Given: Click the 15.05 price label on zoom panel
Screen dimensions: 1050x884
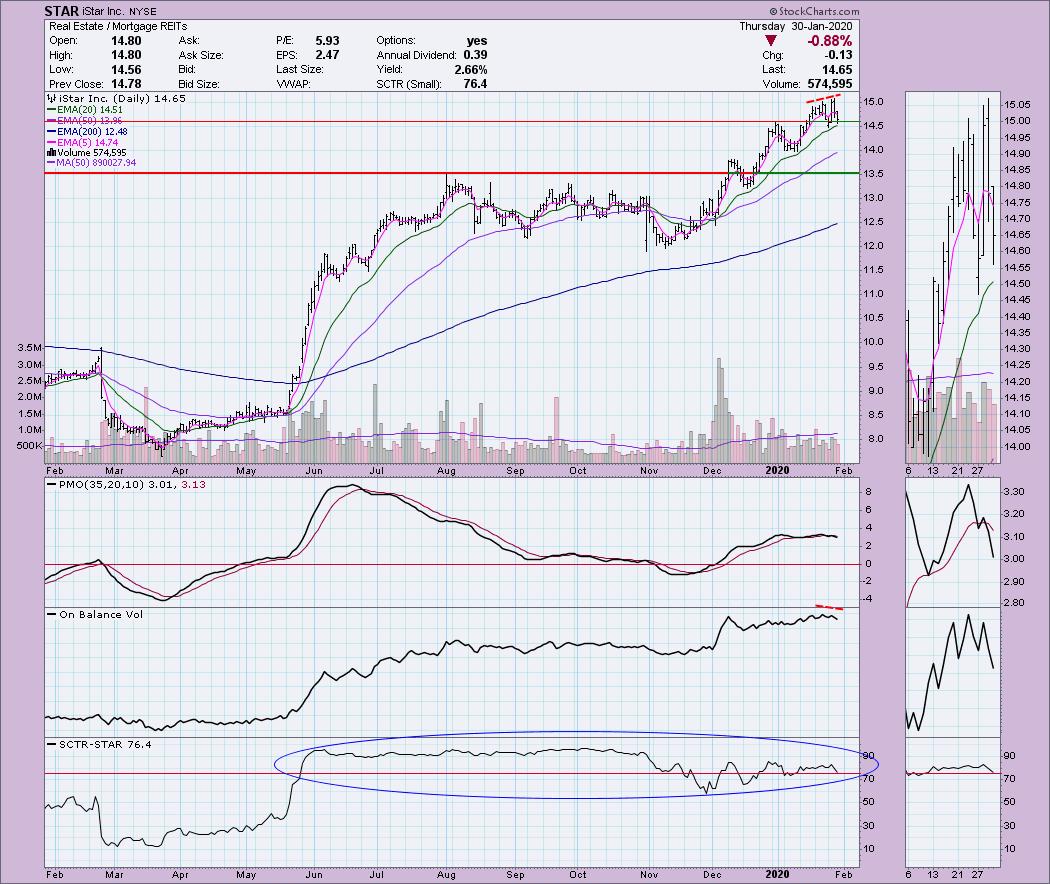Looking at the screenshot, I should 1017,104.
